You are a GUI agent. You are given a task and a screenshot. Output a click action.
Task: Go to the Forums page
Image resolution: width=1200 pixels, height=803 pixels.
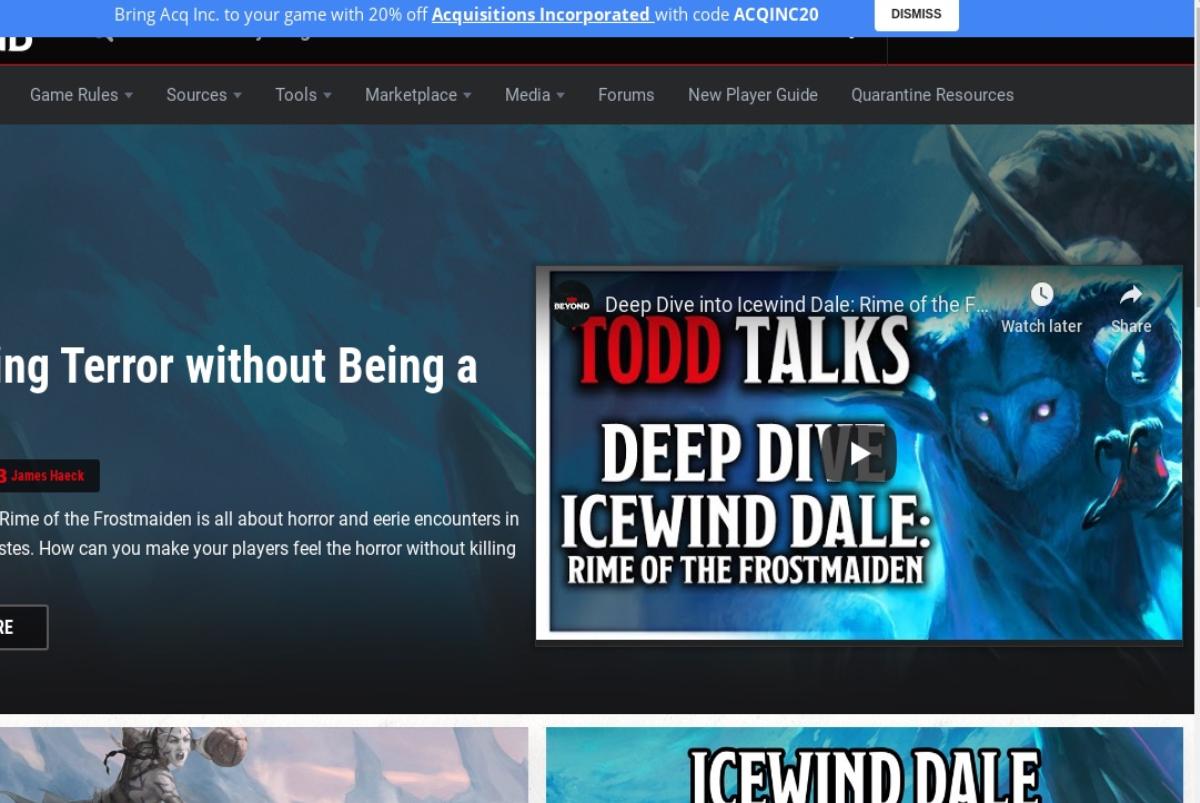(626, 95)
